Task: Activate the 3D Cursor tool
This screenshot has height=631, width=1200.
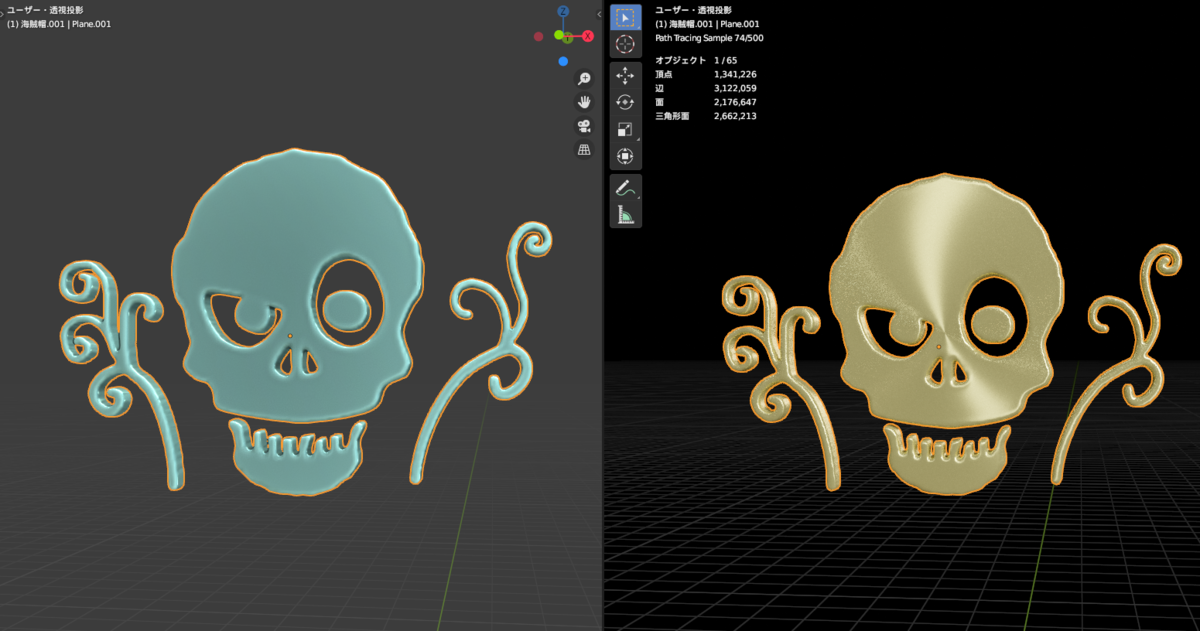Action: [625, 44]
